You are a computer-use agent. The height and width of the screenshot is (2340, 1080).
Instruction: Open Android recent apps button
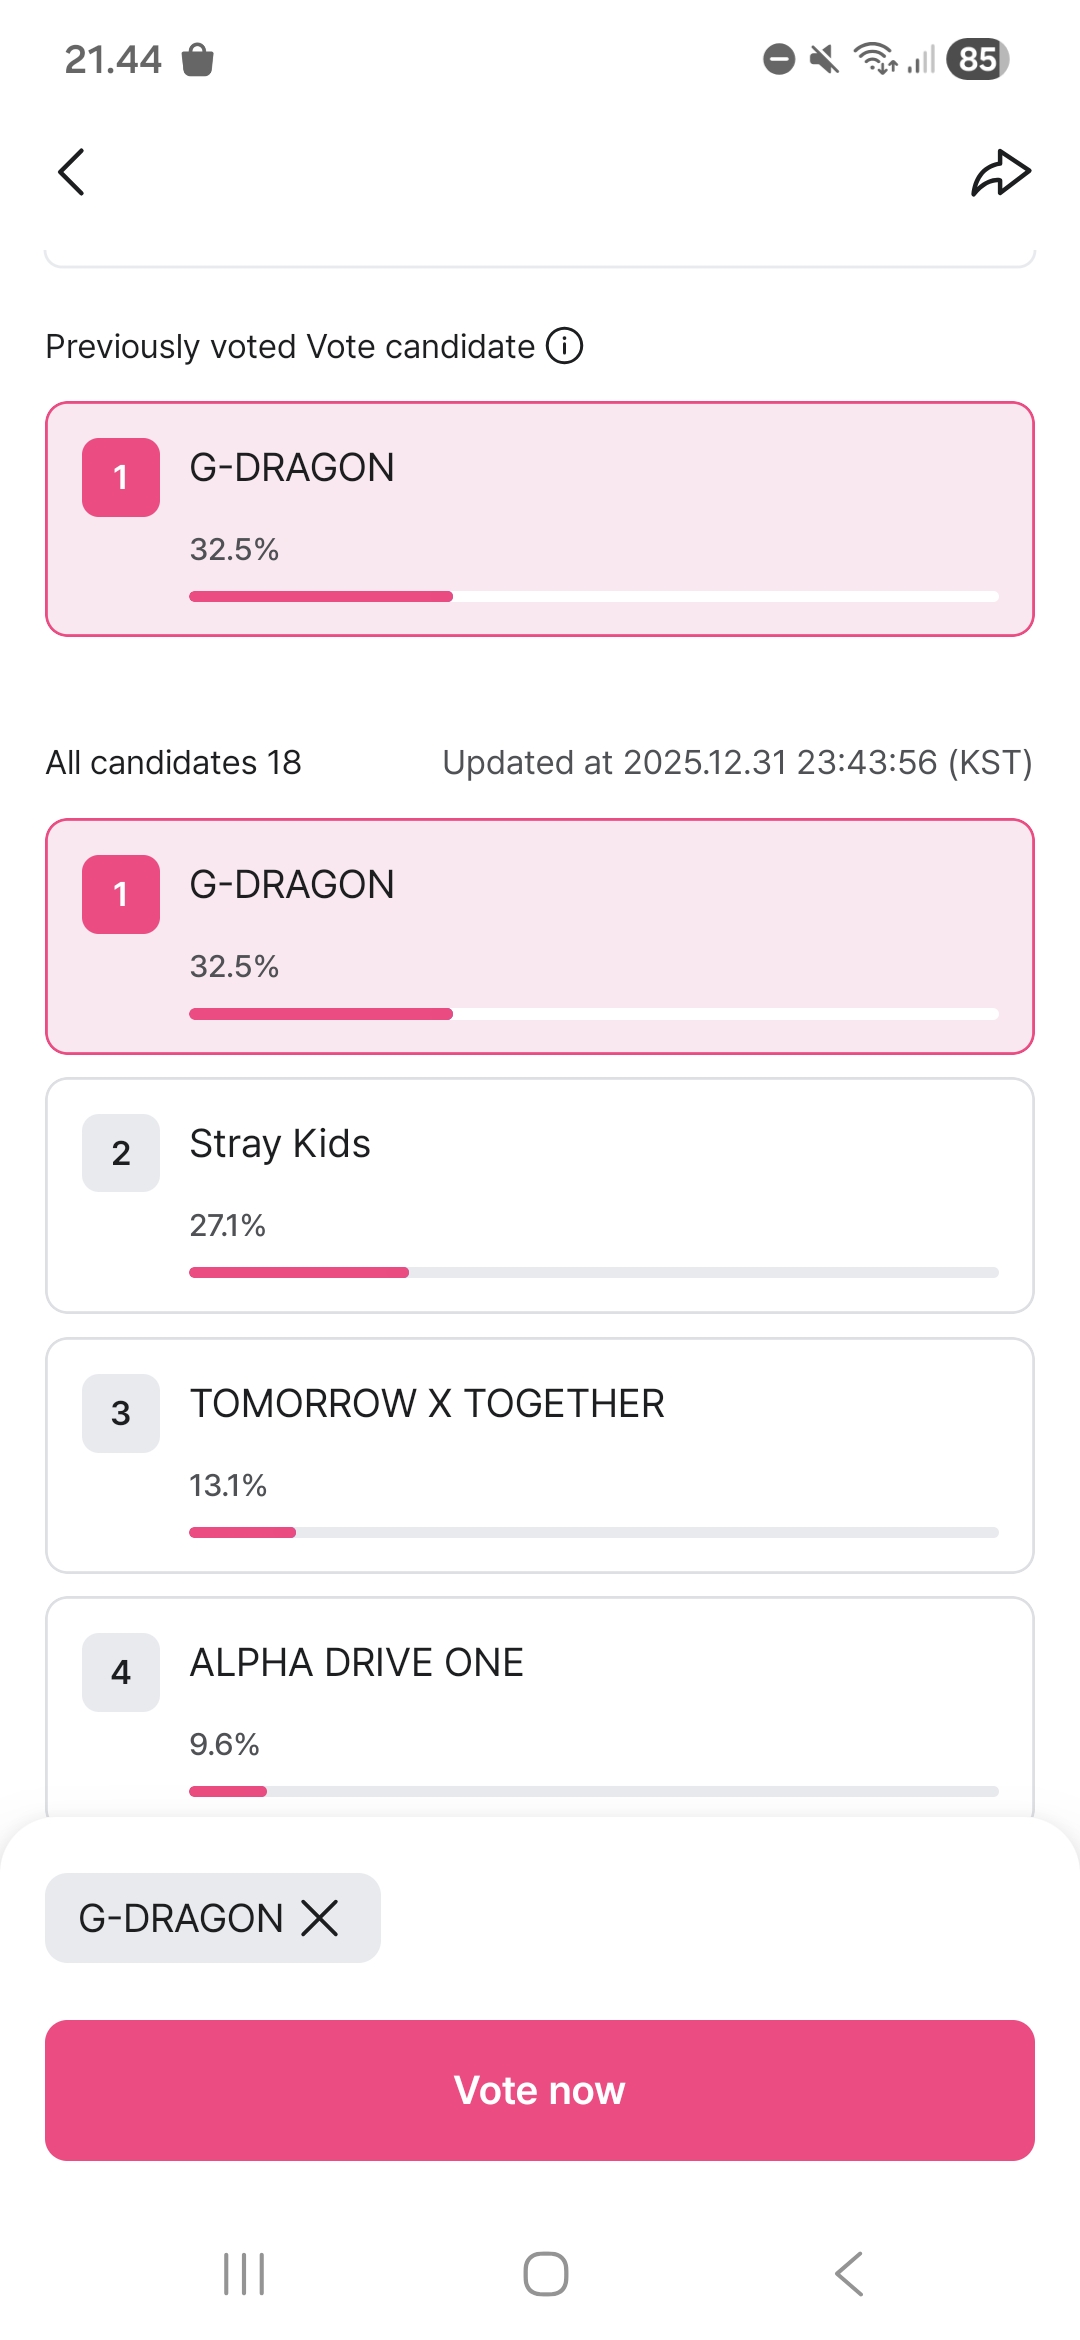(x=244, y=2274)
